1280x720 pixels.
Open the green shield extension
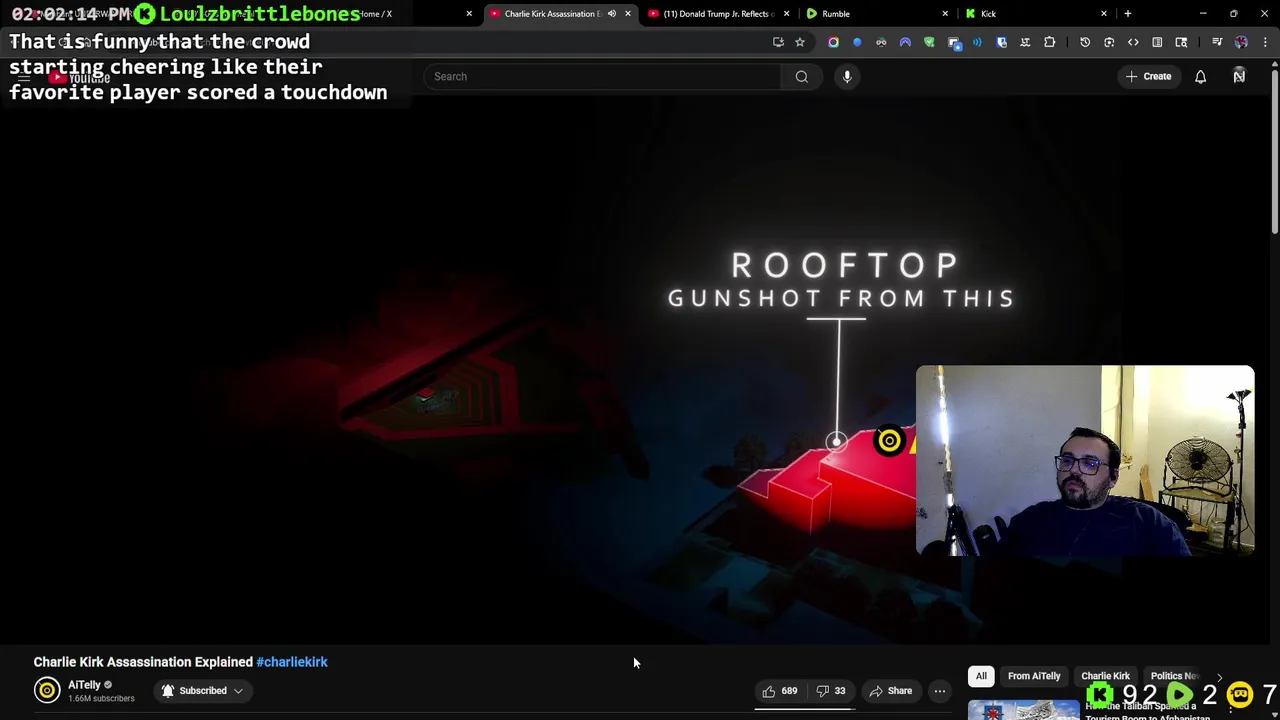[x=929, y=42]
